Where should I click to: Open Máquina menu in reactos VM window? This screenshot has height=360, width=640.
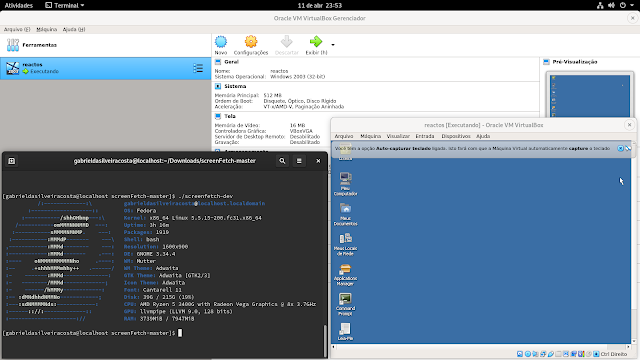(370, 136)
